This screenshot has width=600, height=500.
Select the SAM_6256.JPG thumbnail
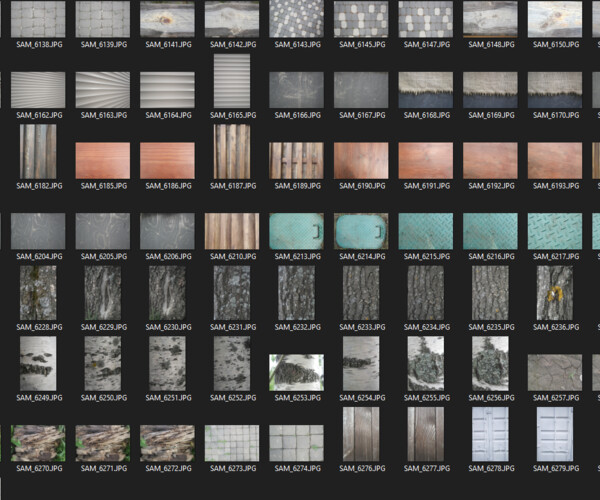click(491, 363)
